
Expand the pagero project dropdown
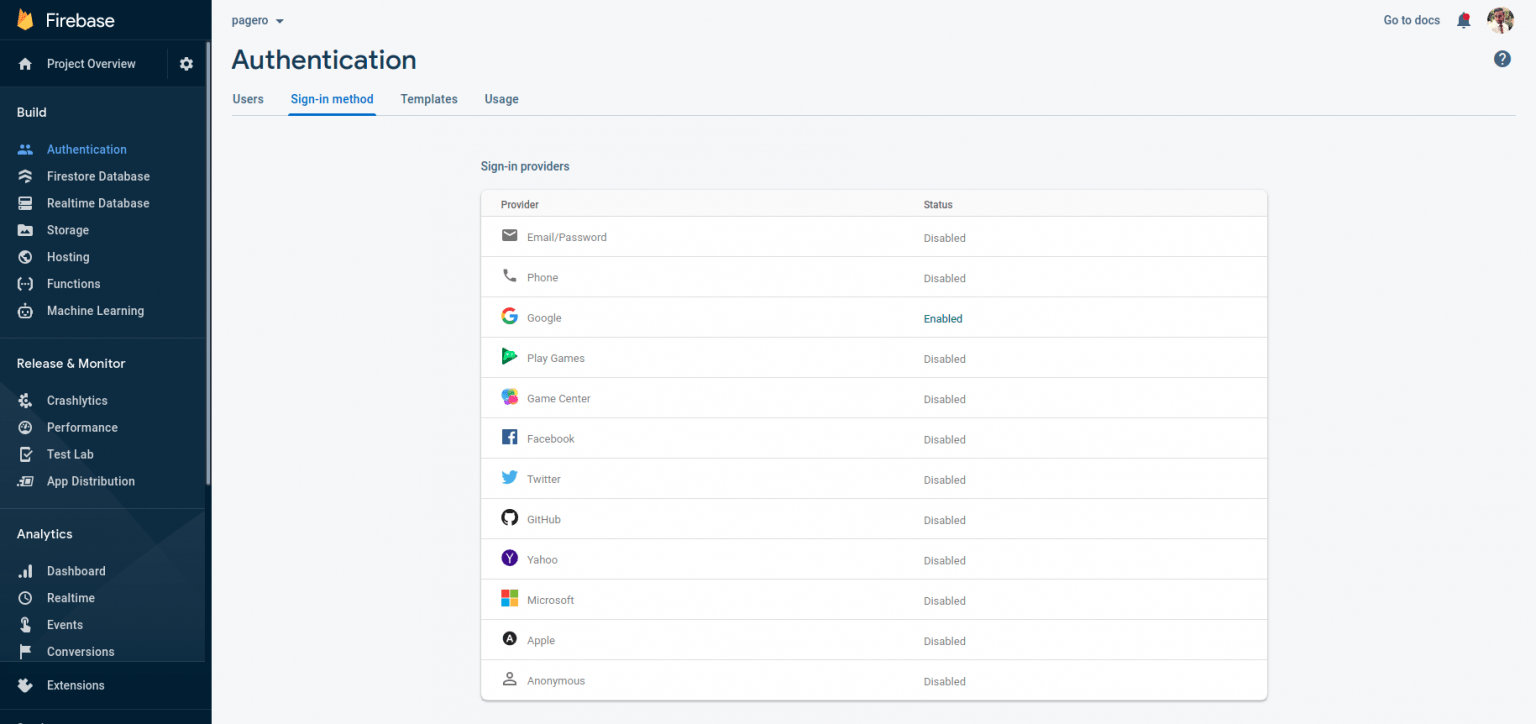click(x=258, y=21)
